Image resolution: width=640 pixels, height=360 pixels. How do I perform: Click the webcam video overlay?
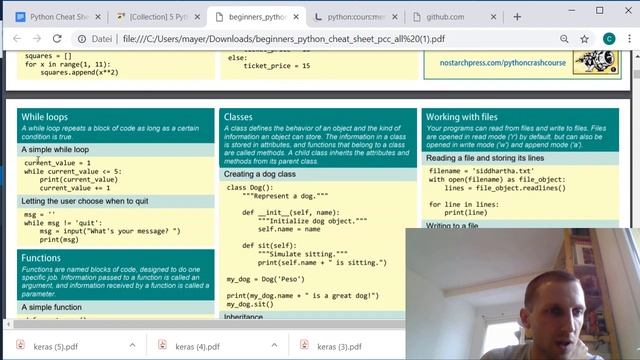523,294
